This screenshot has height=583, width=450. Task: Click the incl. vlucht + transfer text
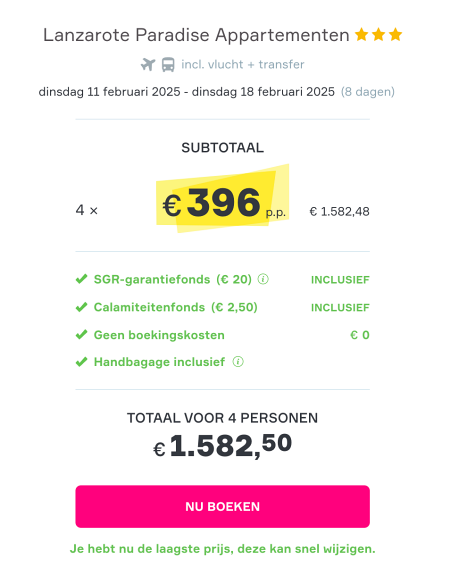pyautogui.click(x=242, y=65)
